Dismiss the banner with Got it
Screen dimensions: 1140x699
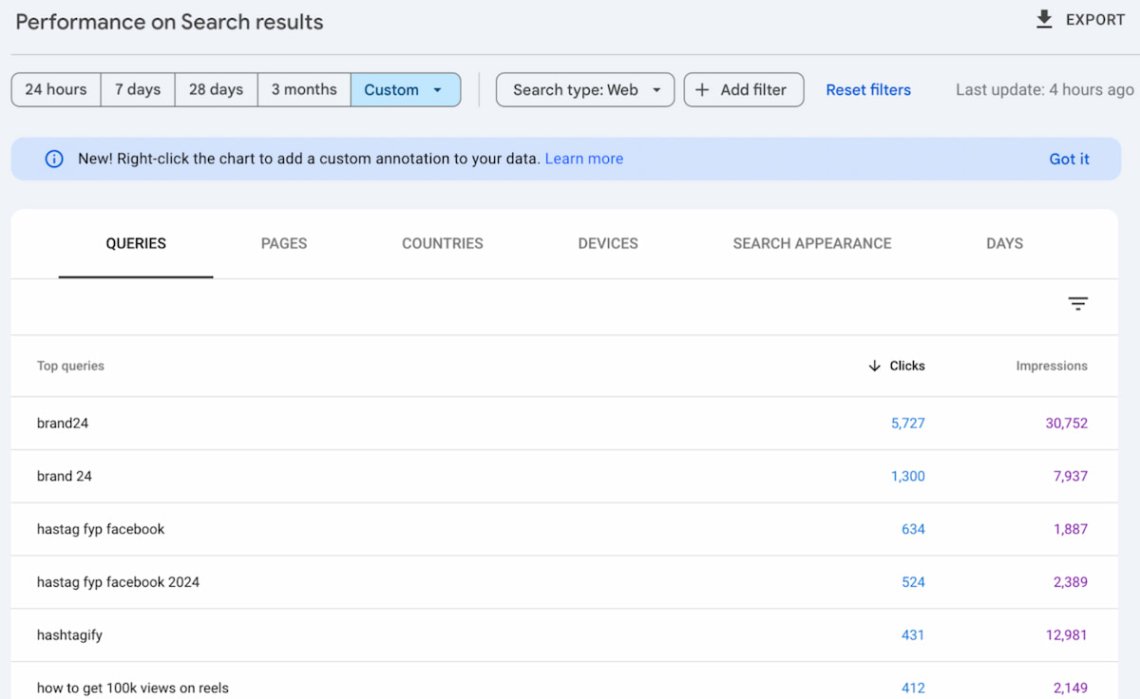point(1069,159)
